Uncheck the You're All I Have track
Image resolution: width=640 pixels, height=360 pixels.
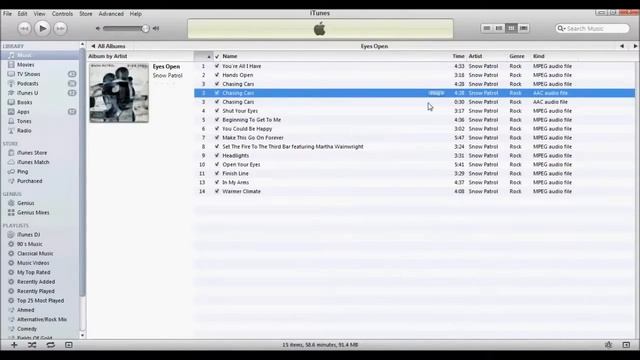(217, 66)
